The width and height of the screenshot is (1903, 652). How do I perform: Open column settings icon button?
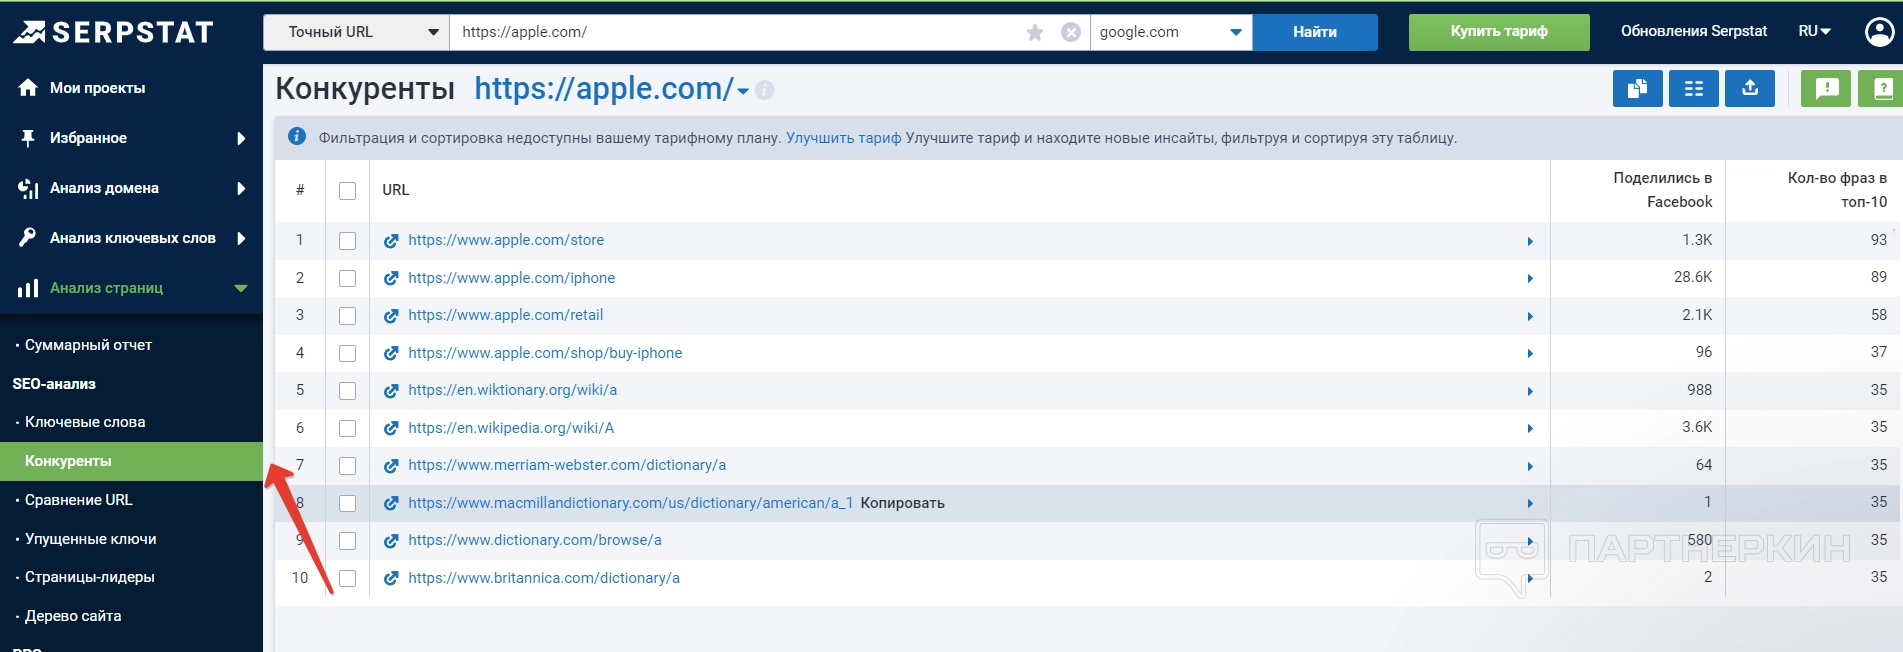click(1694, 89)
